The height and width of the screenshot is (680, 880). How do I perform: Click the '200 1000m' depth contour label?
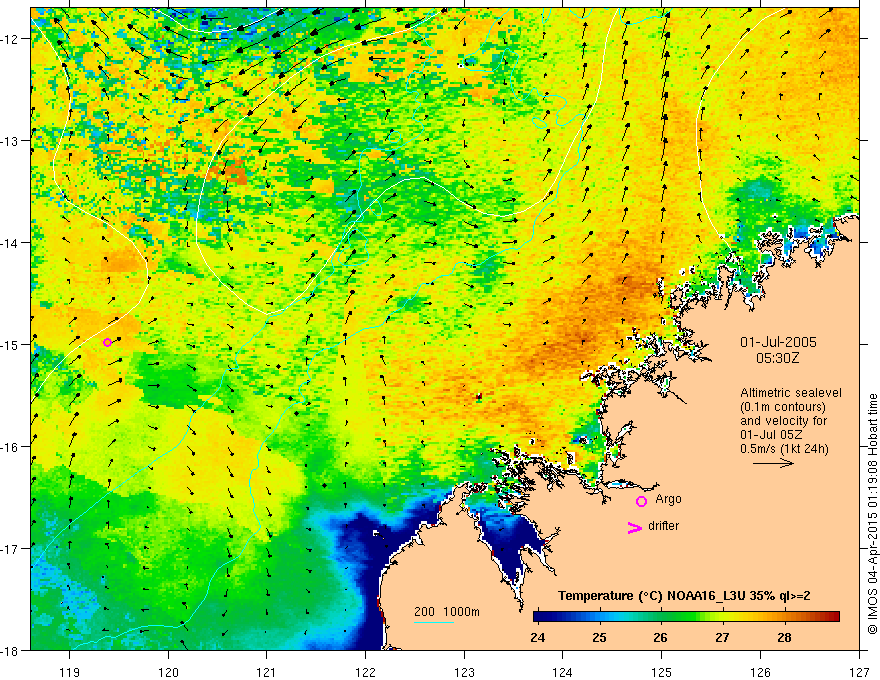pyautogui.click(x=447, y=612)
